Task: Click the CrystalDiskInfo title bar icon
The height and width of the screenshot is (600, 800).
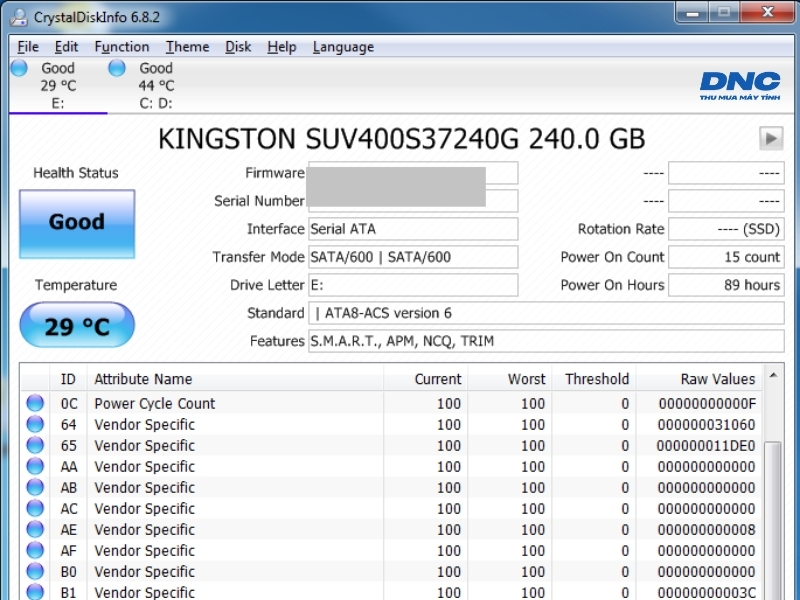Action: pos(19,17)
